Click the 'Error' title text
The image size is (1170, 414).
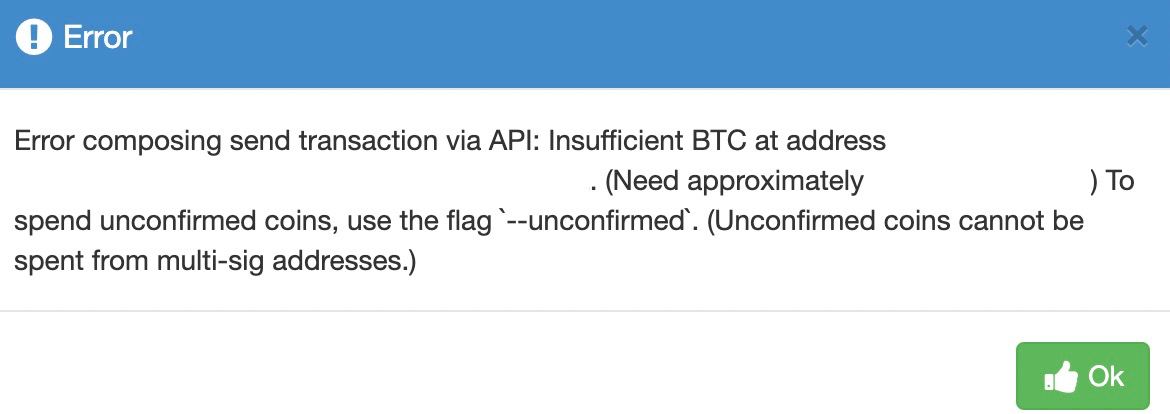click(98, 37)
